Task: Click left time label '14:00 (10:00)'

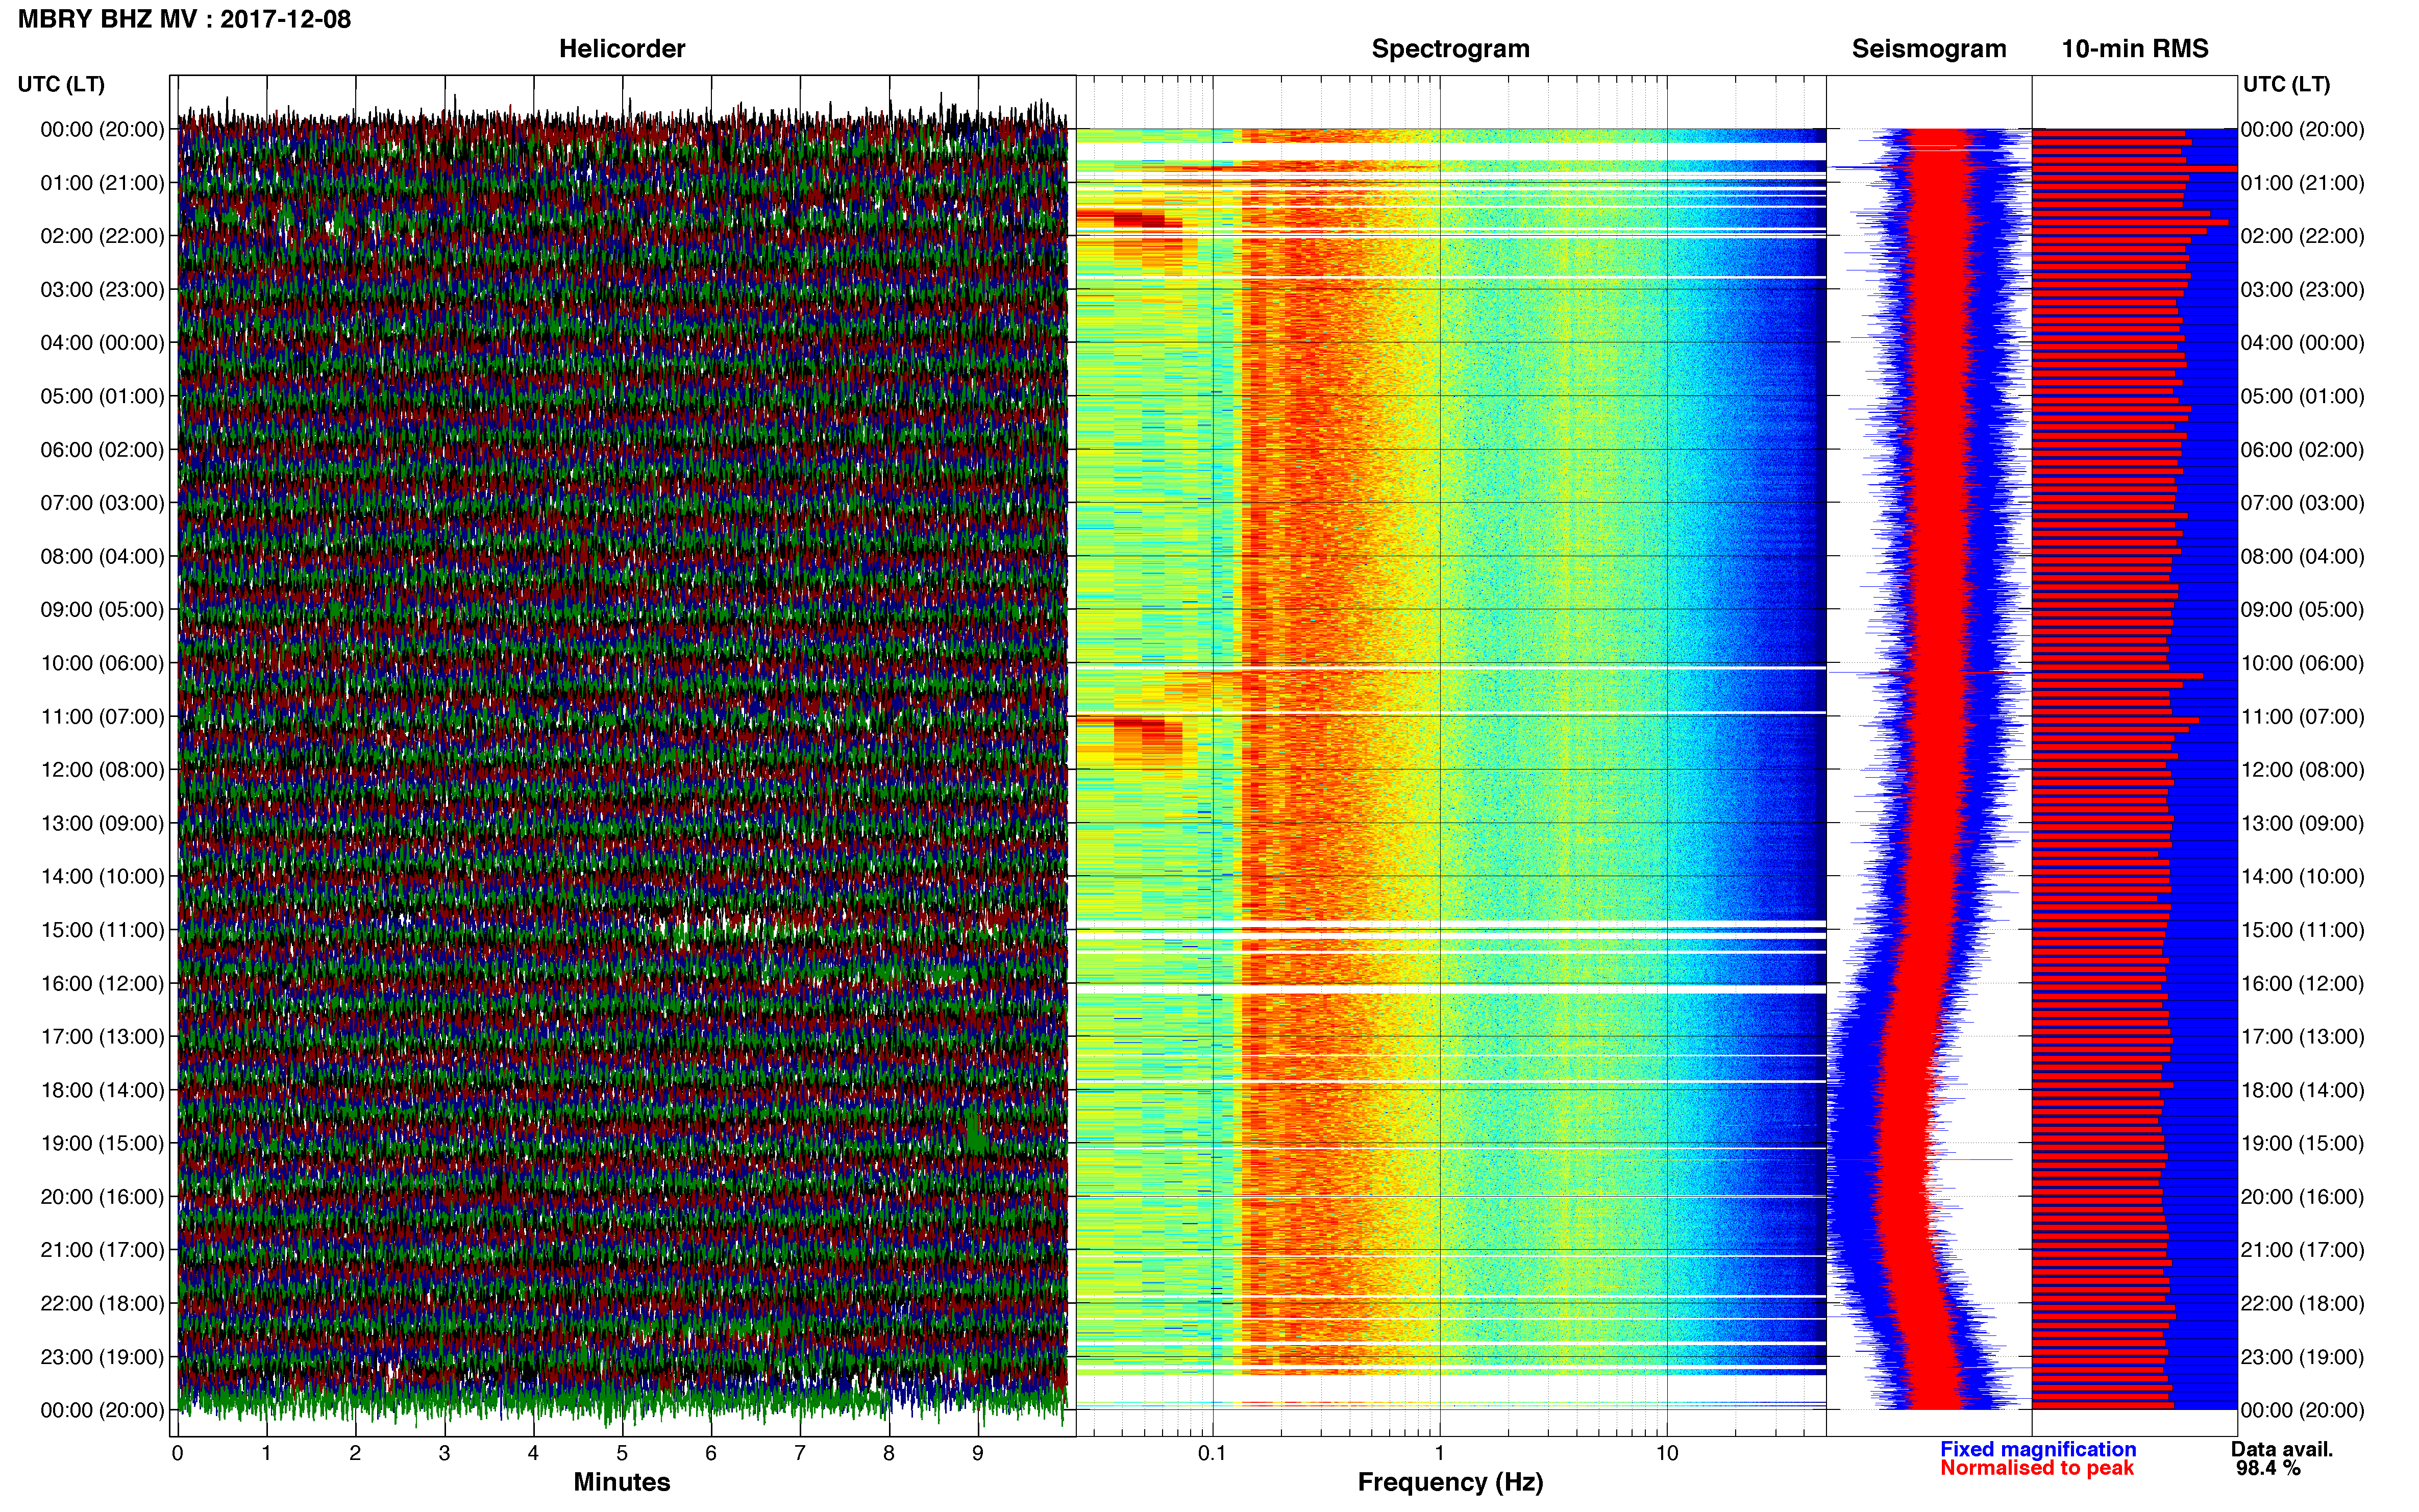Action: click(102, 877)
